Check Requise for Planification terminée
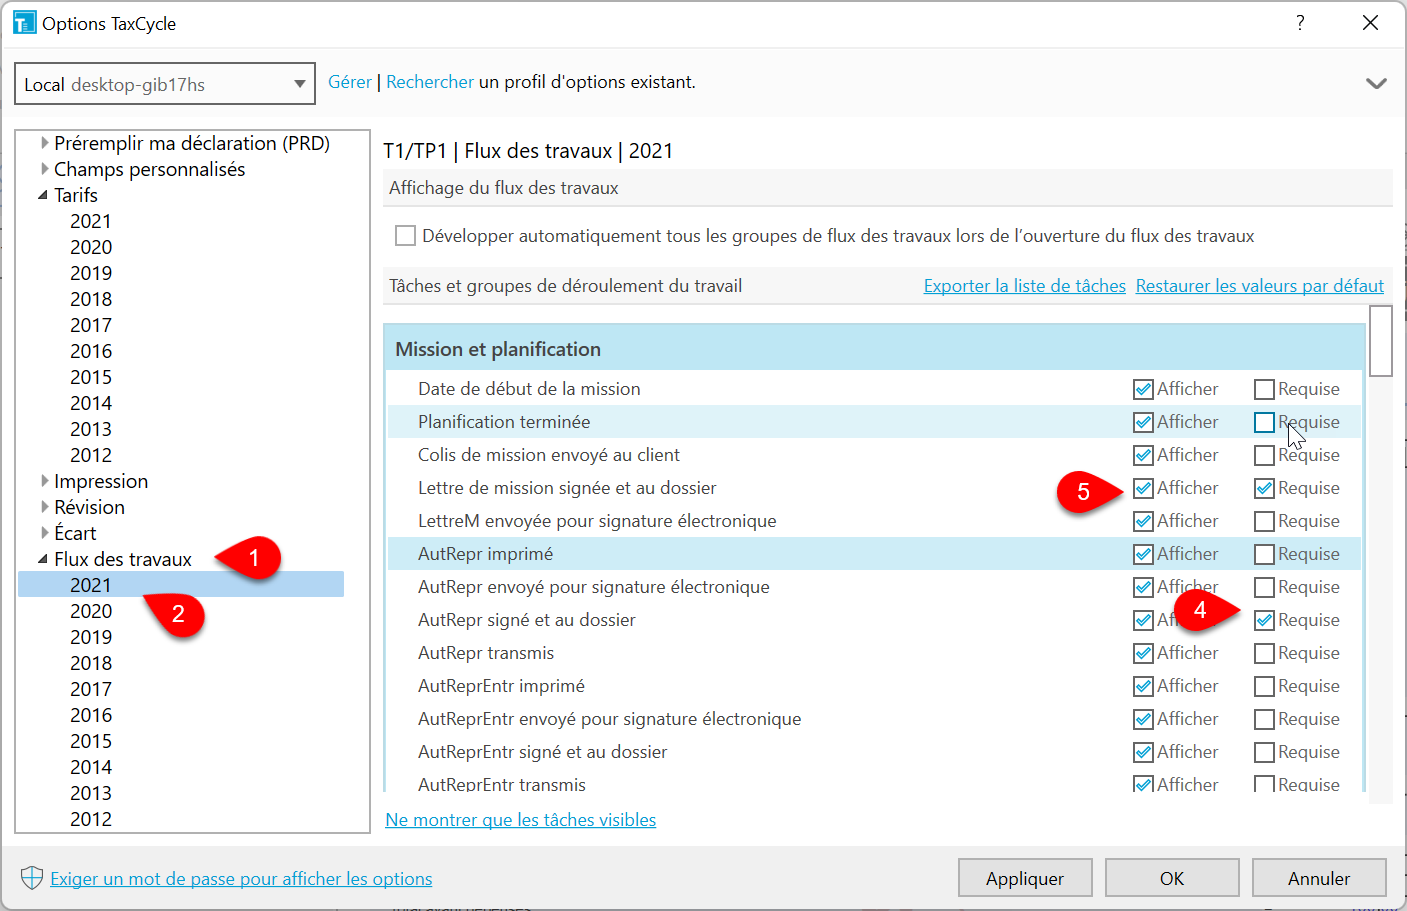1407x911 pixels. point(1264,422)
